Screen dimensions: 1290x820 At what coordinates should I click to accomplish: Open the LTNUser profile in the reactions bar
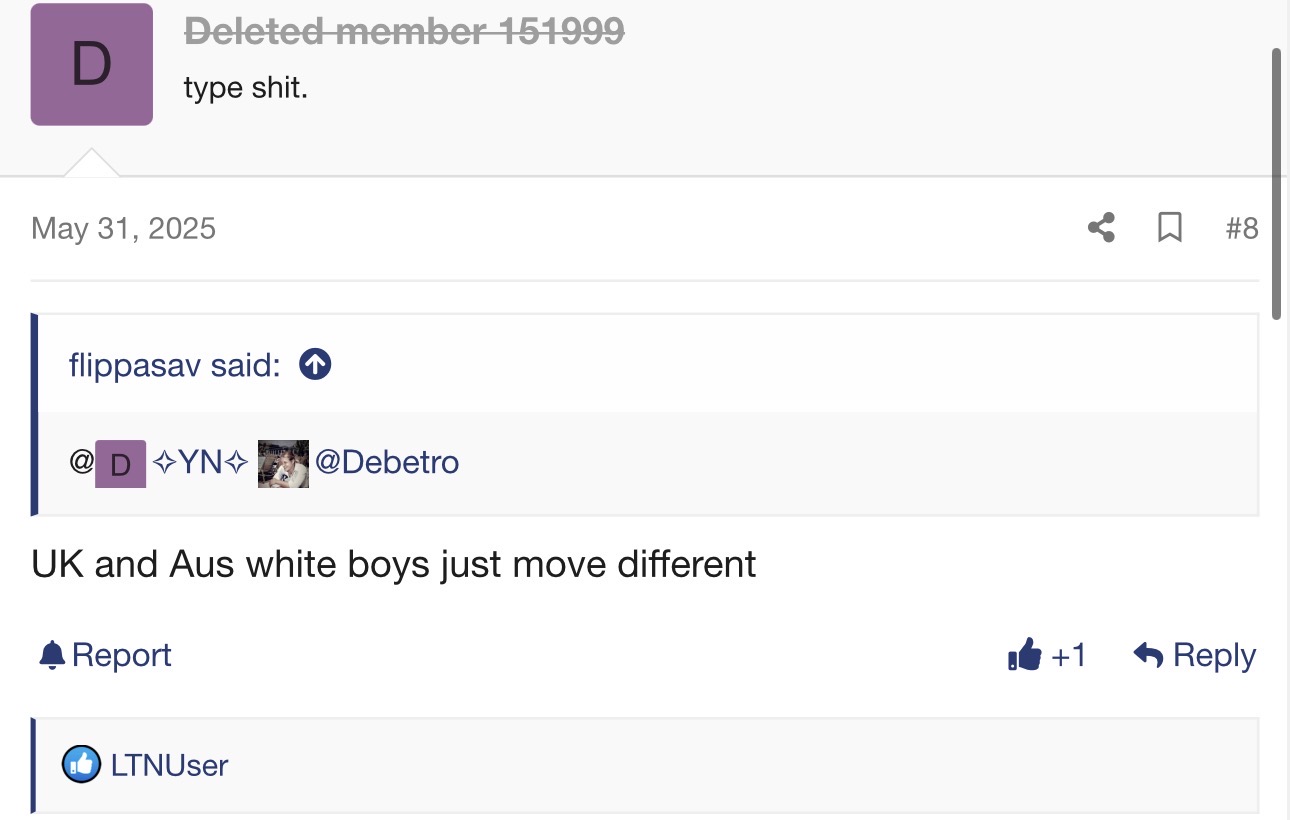pyautogui.click(x=170, y=766)
